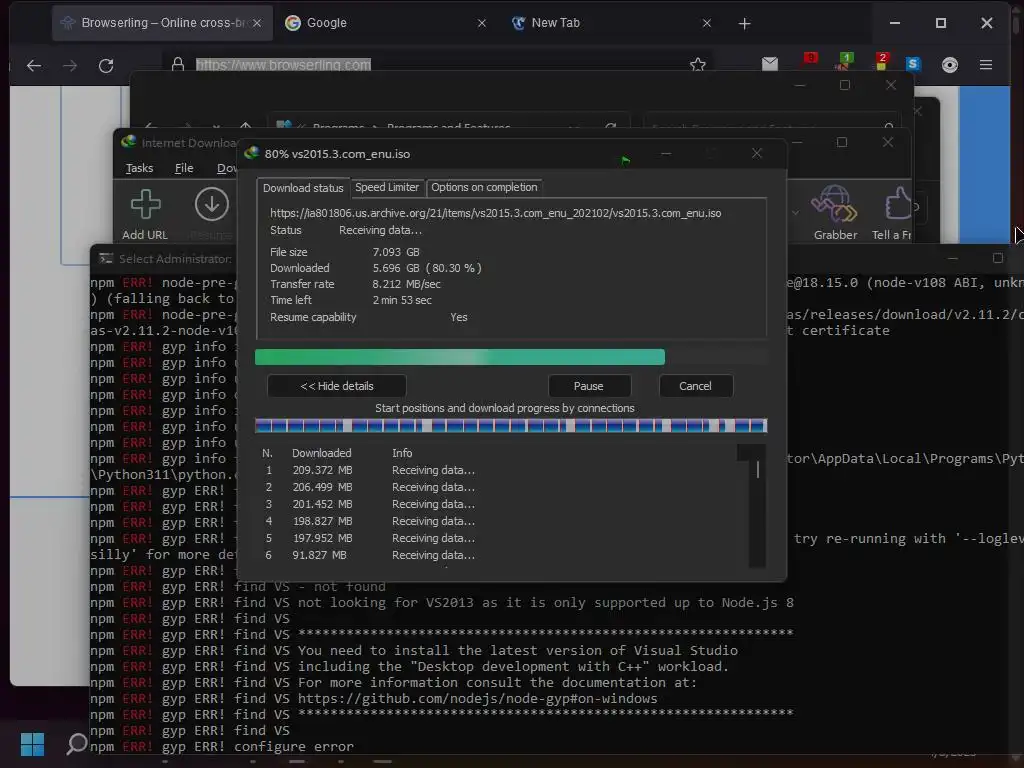Viewport: 1024px width, 768px height.
Task: Switch to the Browserling browser tab
Action: pos(162,23)
